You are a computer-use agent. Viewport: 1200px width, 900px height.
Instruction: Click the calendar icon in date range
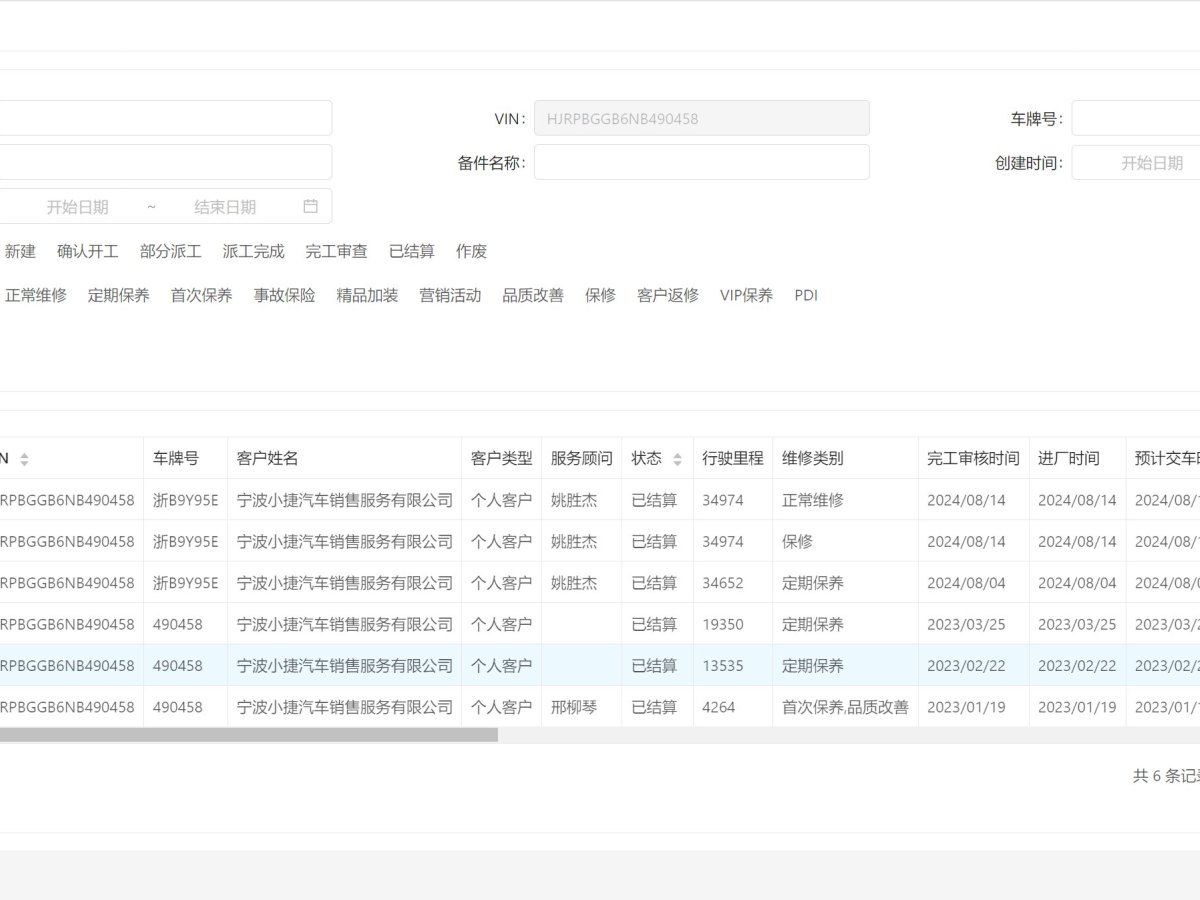(311, 206)
